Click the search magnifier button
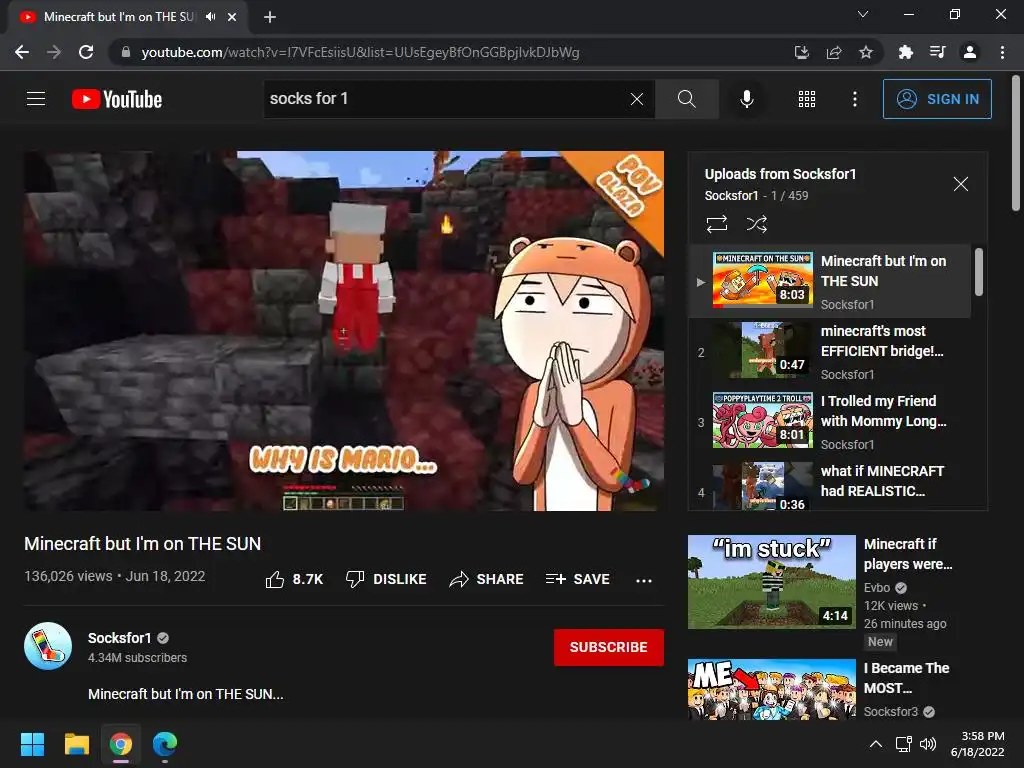1024x768 pixels. (686, 99)
